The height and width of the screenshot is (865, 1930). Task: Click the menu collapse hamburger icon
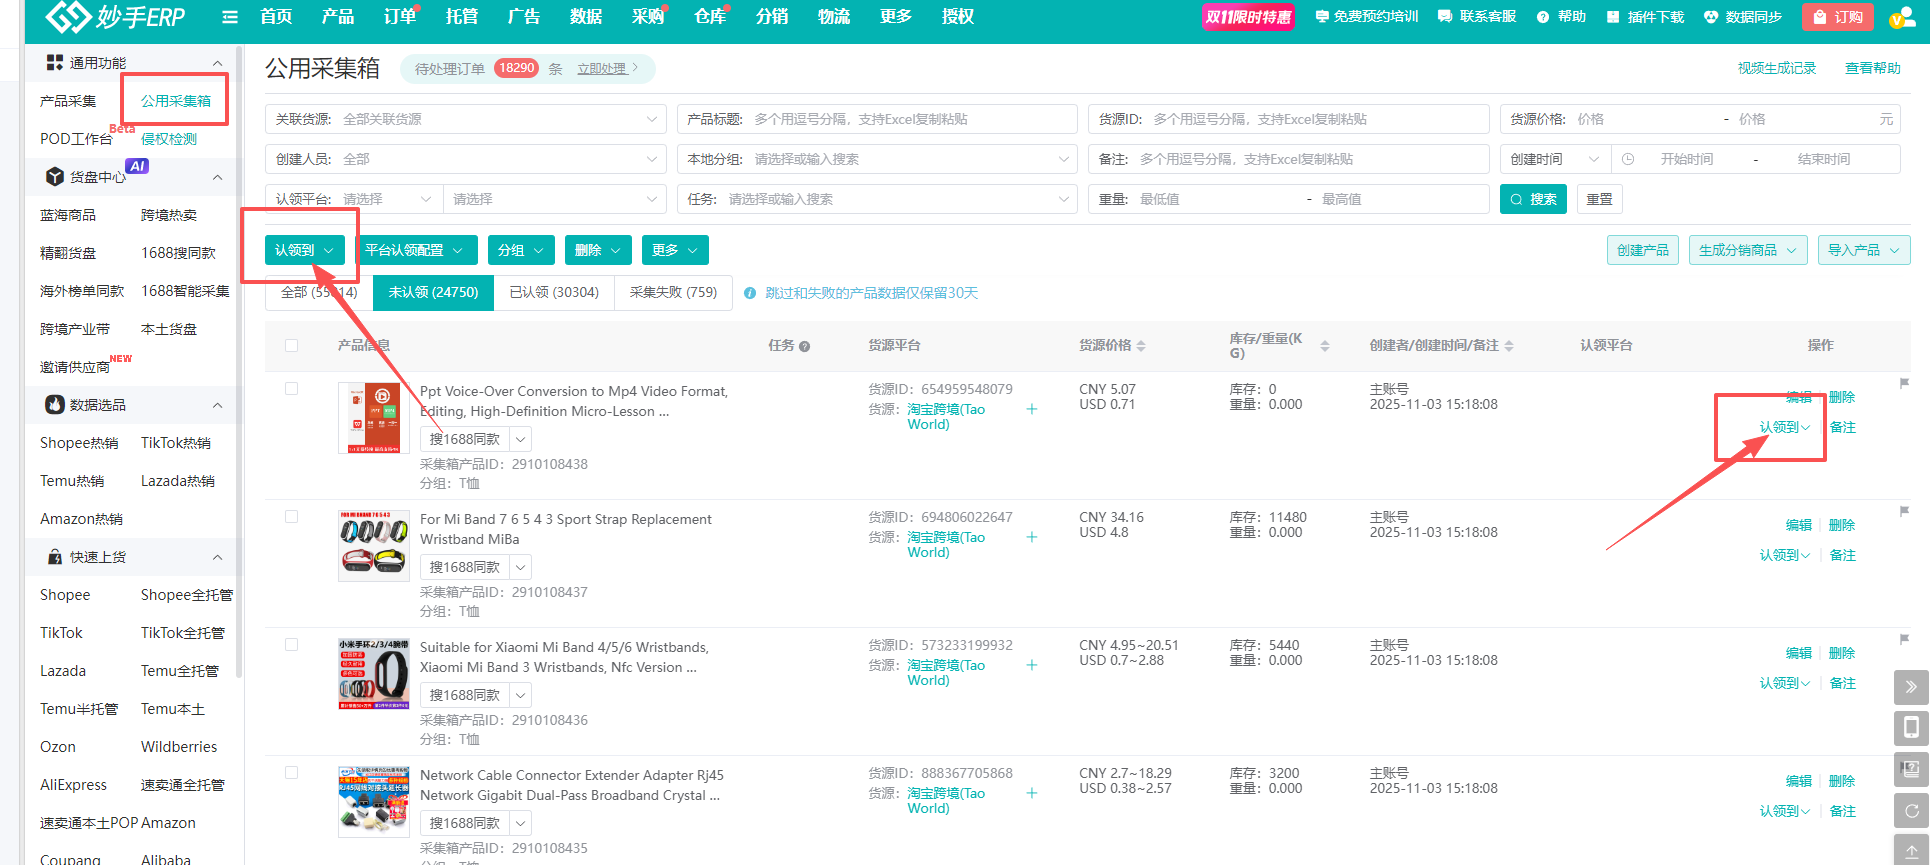(230, 17)
